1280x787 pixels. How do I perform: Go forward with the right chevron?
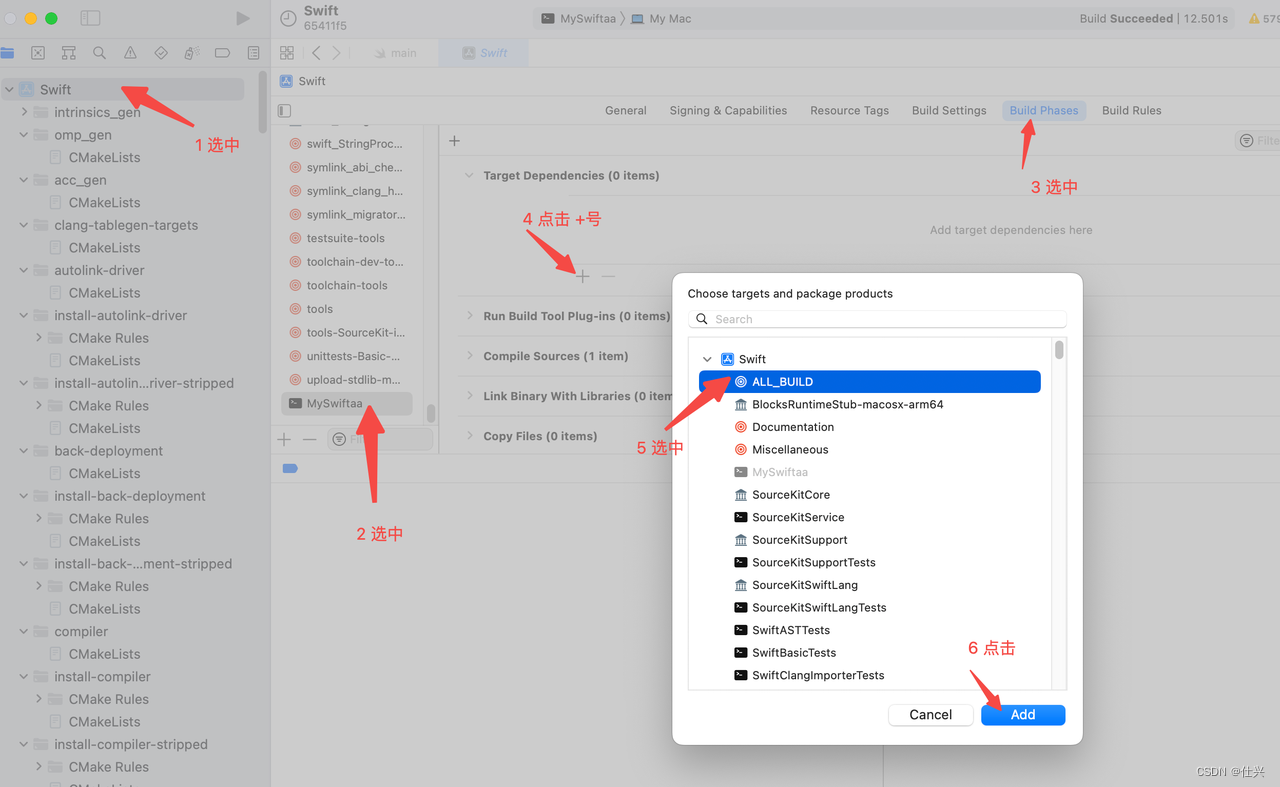pos(337,53)
